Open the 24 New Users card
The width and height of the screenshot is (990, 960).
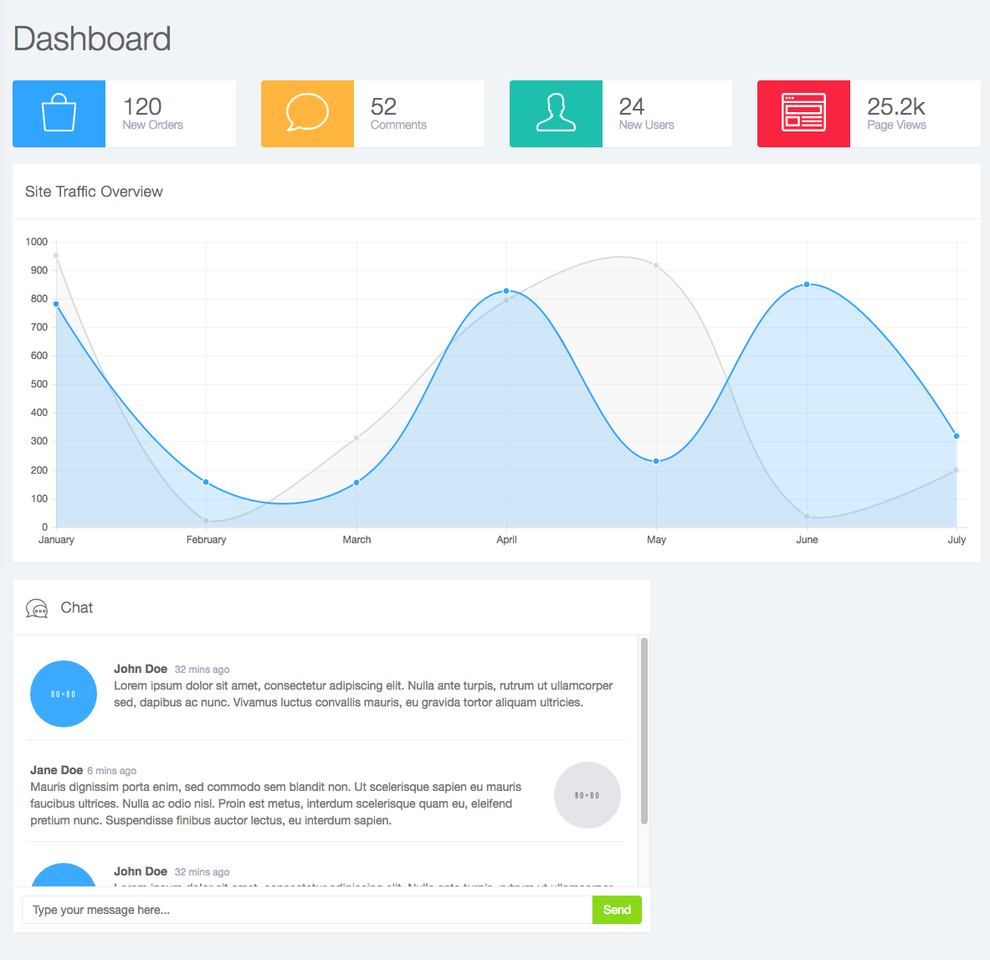[x=621, y=114]
